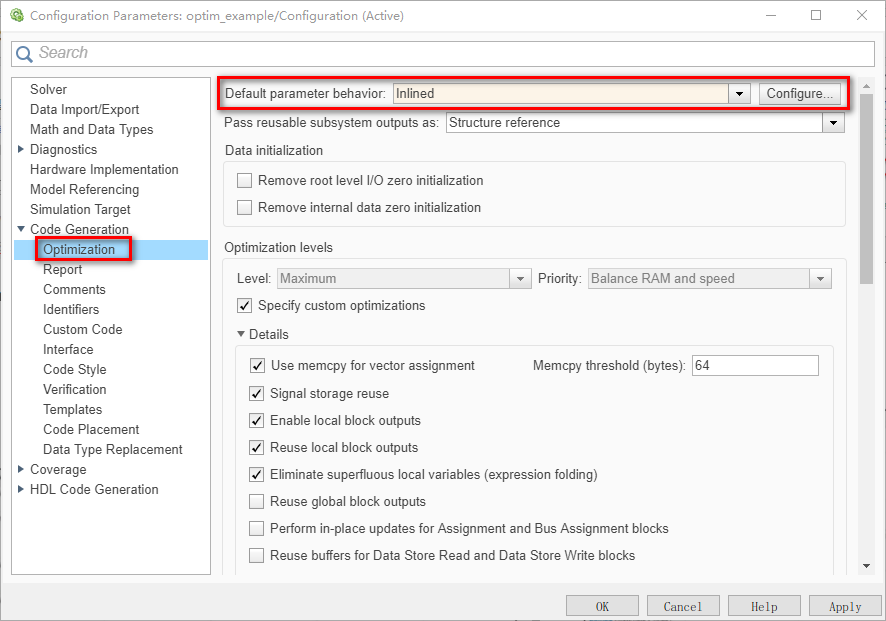Open the Verification pane
Image resolution: width=886 pixels, height=621 pixels.
click(75, 389)
